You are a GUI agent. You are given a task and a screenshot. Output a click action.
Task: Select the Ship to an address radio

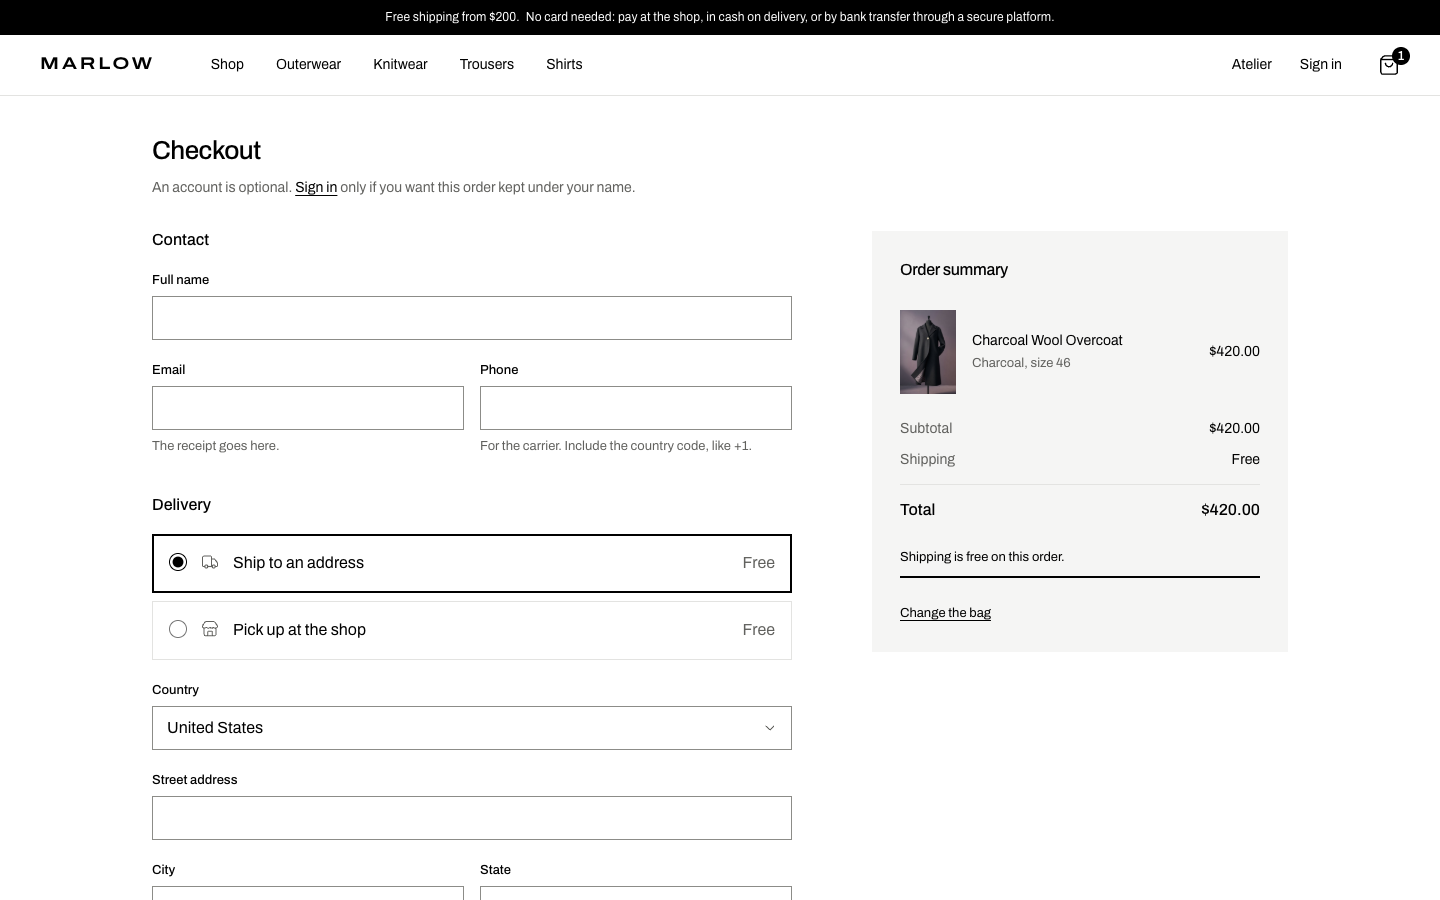point(178,562)
